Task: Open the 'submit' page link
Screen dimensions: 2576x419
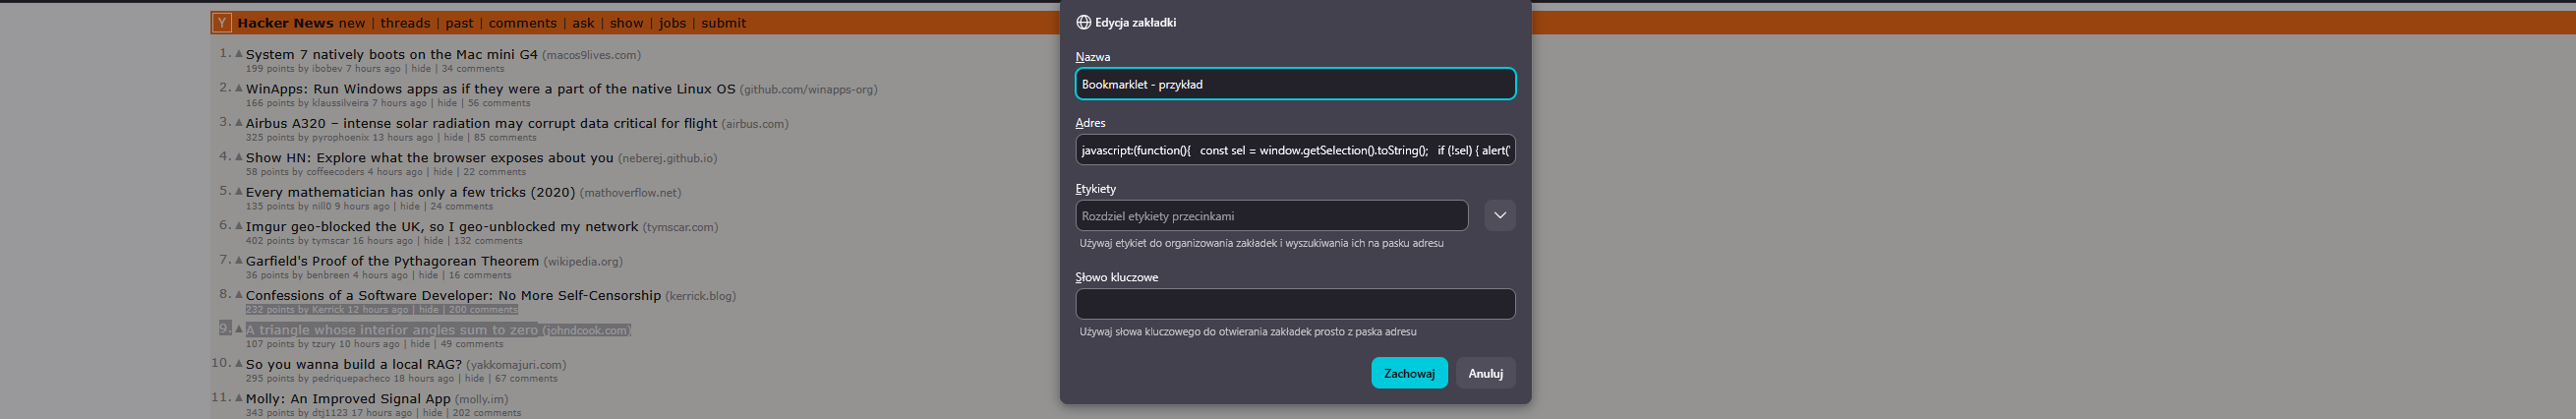Action: [x=723, y=23]
